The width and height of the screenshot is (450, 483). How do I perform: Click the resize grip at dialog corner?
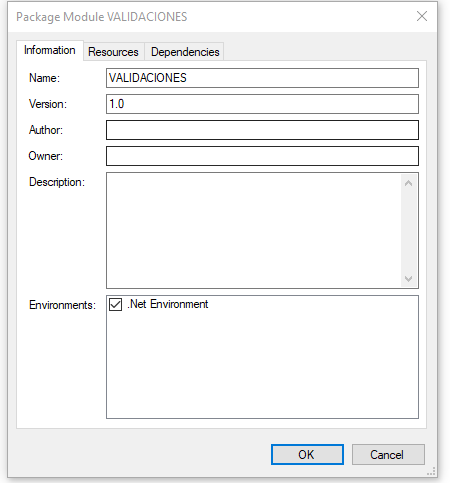pos(431,471)
